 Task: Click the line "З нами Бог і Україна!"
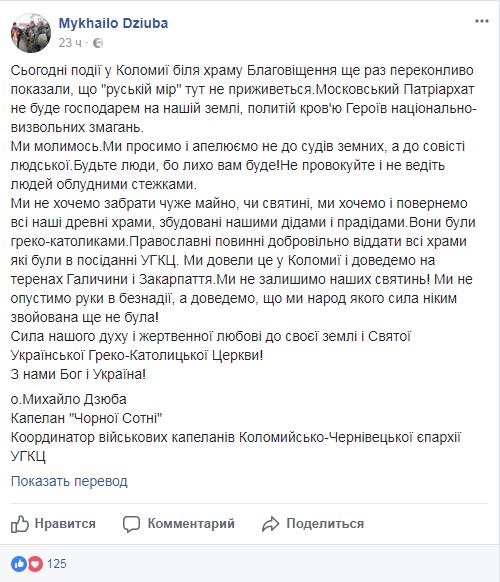coord(78,374)
